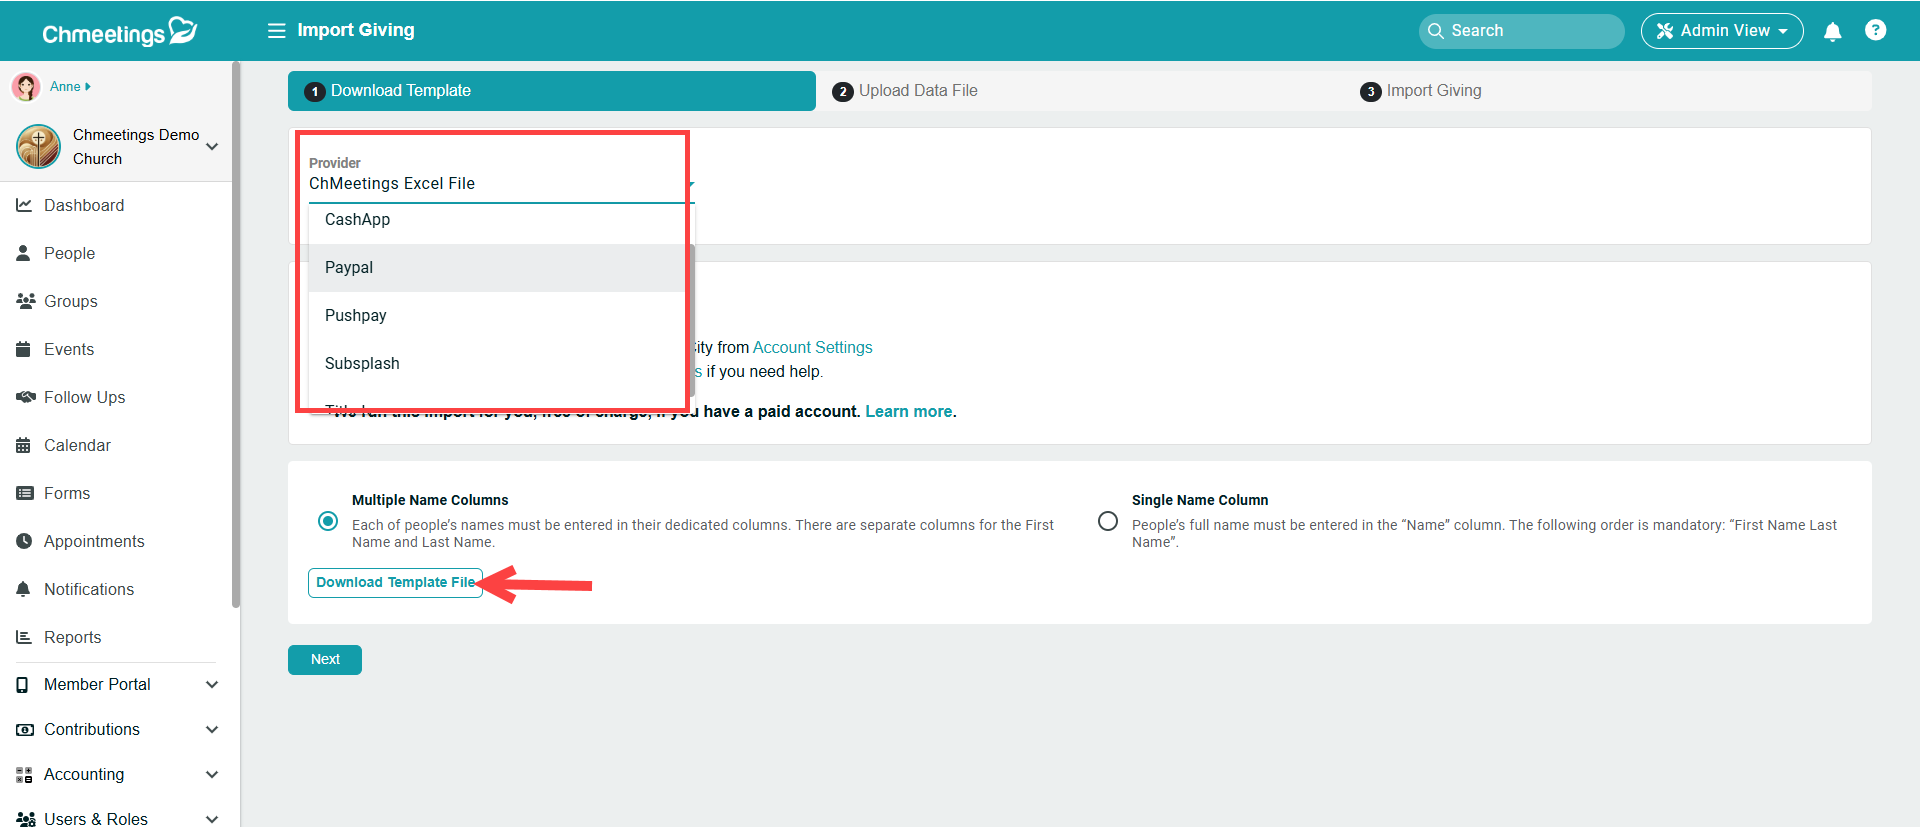
Task: Open the Reports sidebar item
Action: 72,637
